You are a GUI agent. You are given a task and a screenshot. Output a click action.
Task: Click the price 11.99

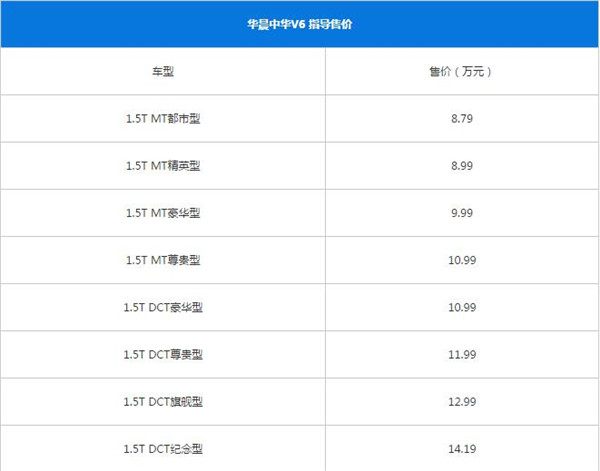[462, 355]
